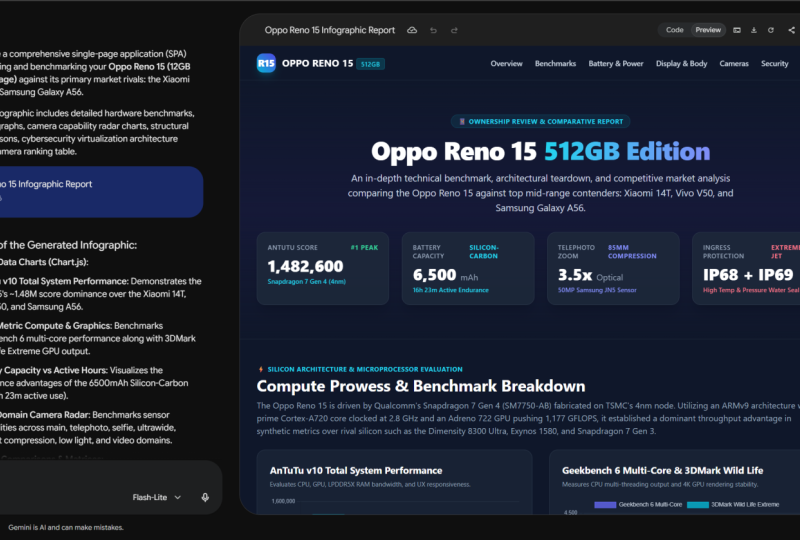Select the Telephoto Zoom 3.5x card
The width and height of the screenshot is (800, 540).
click(x=613, y=268)
